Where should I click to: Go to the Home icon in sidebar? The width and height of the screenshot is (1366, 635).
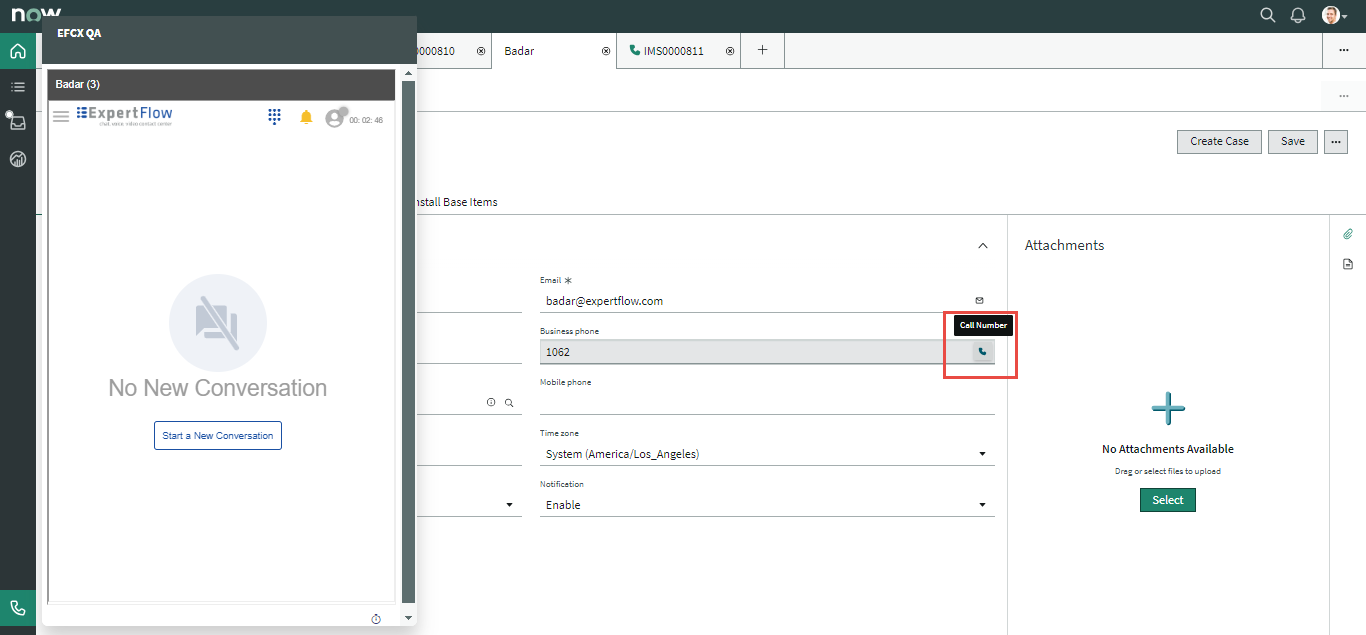18,51
